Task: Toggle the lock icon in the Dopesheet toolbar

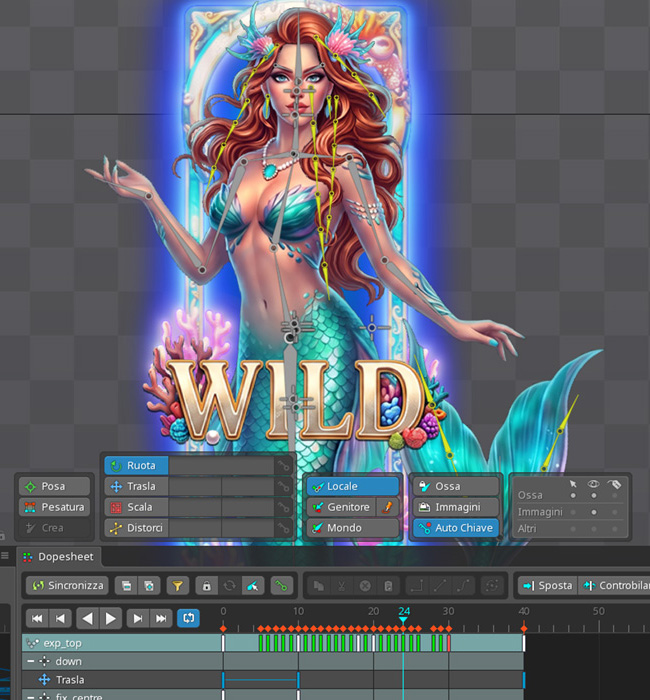Action: [206, 585]
